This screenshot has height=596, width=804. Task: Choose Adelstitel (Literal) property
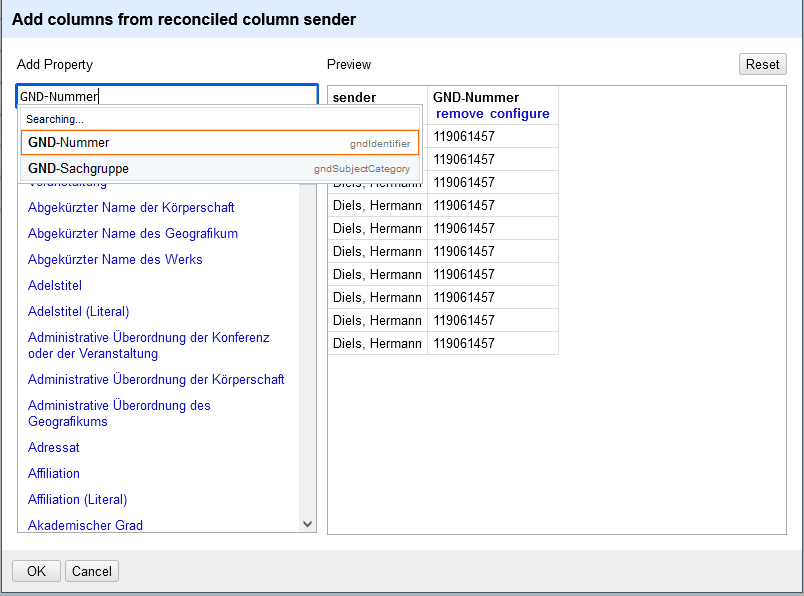coord(78,312)
